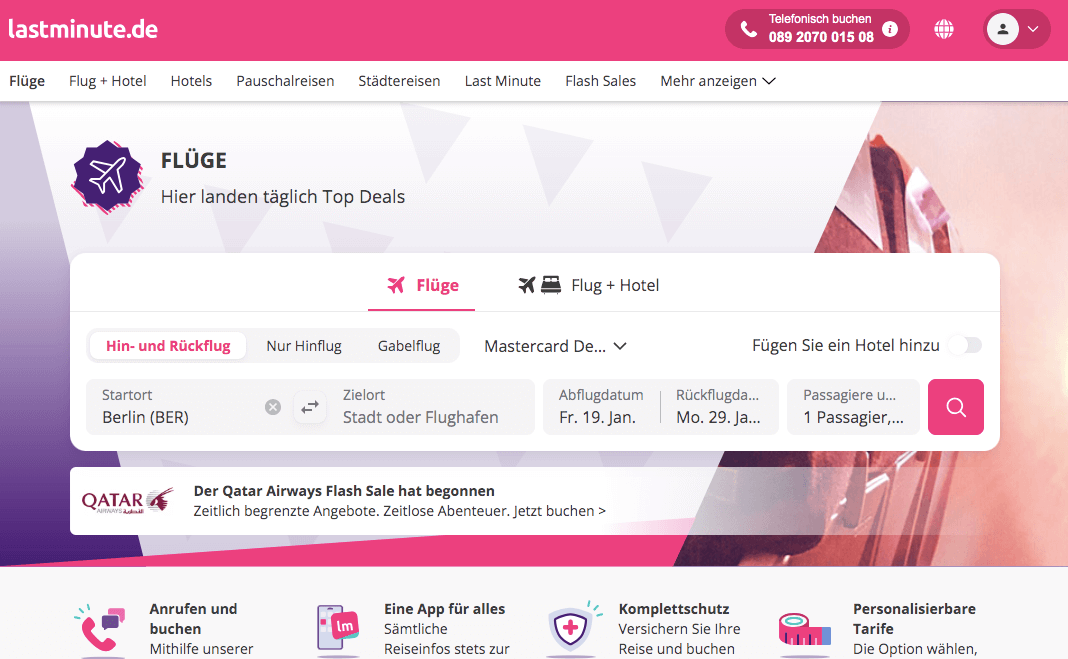Image resolution: width=1068 pixels, height=659 pixels.
Task: Choose Nur Hinflug trip type
Action: point(304,346)
